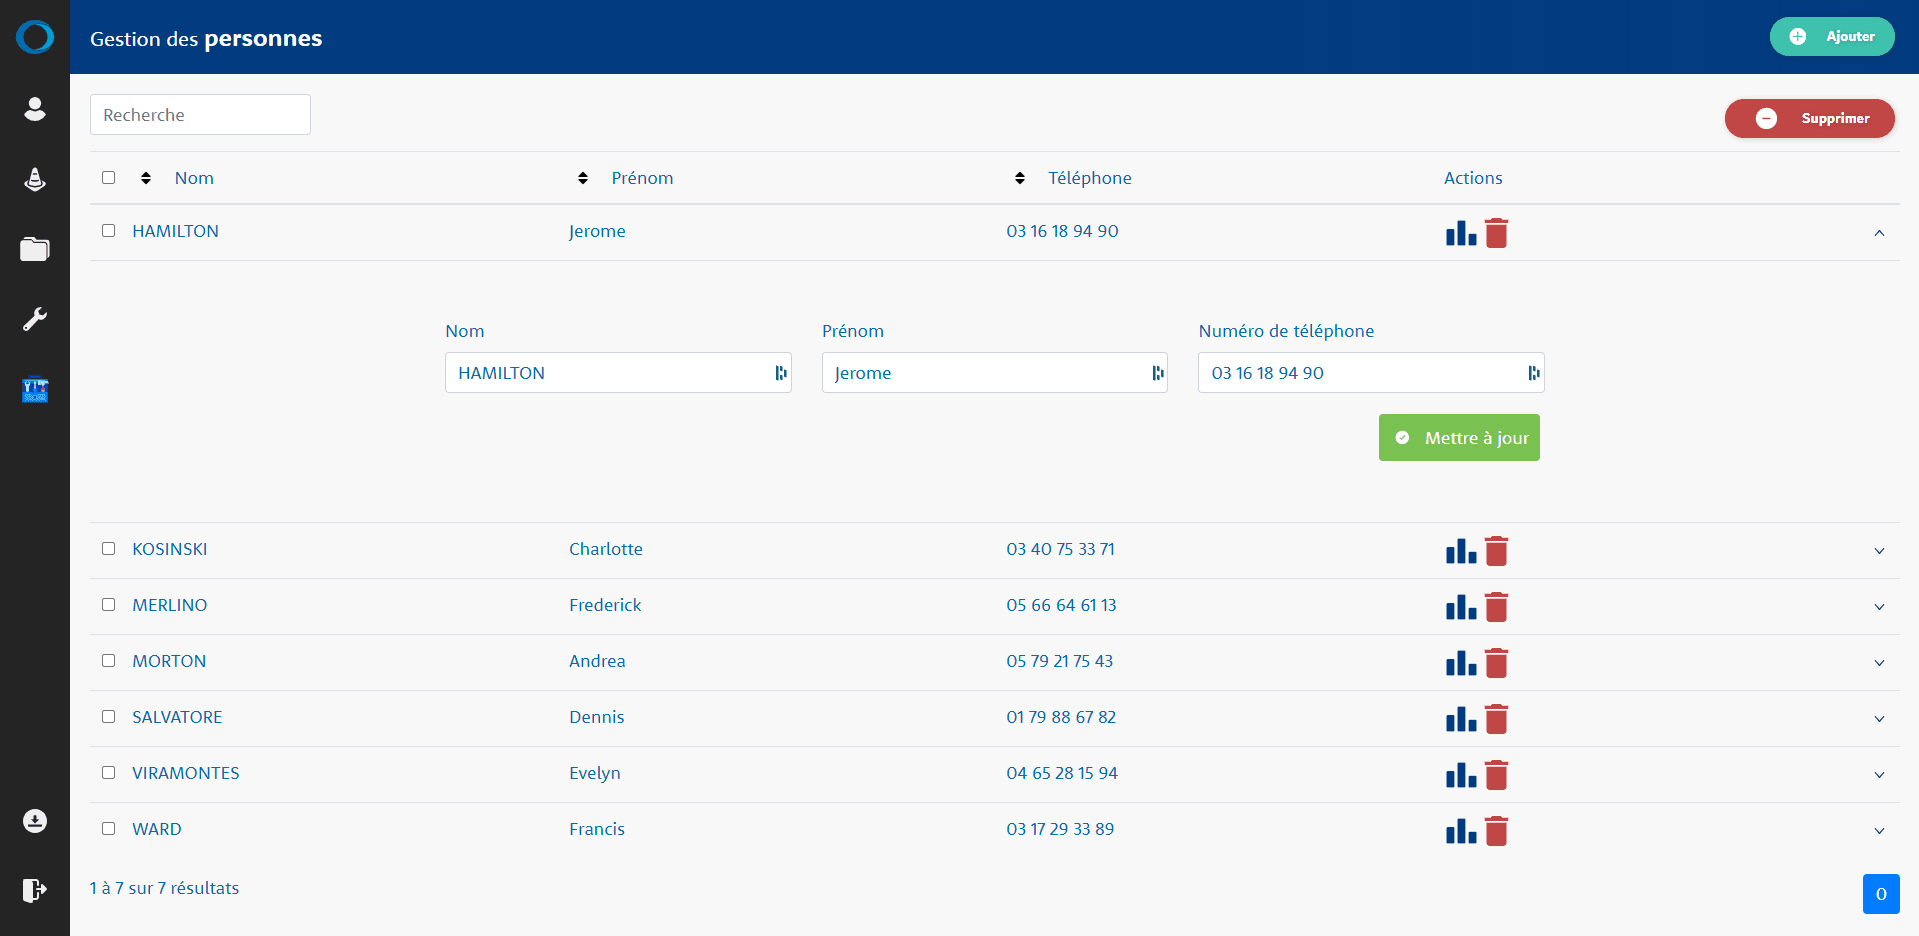View statistics chart for VIRAMONTES
Image resolution: width=1919 pixels, height=936 pixels.
pyautogui.click(x=1461, y=775)
